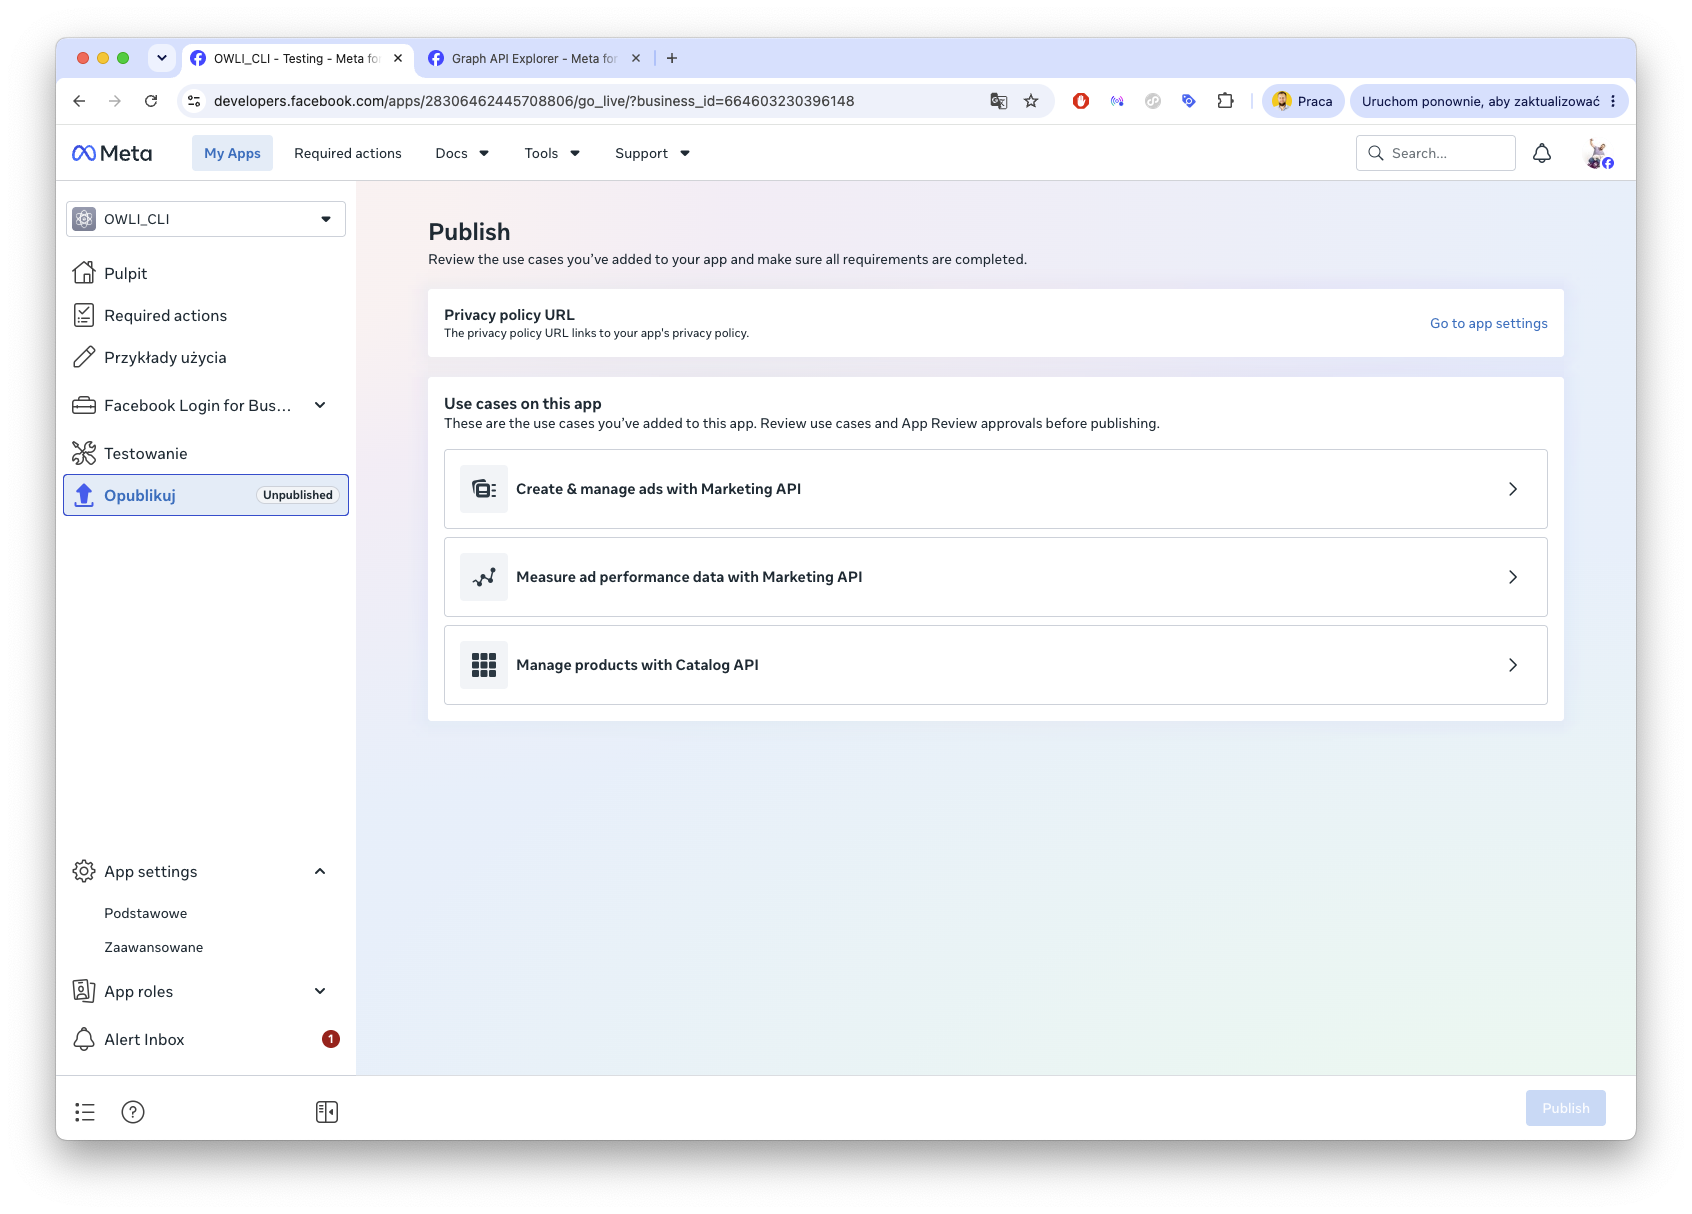Click the browser address bar URL

pos(534,101)
